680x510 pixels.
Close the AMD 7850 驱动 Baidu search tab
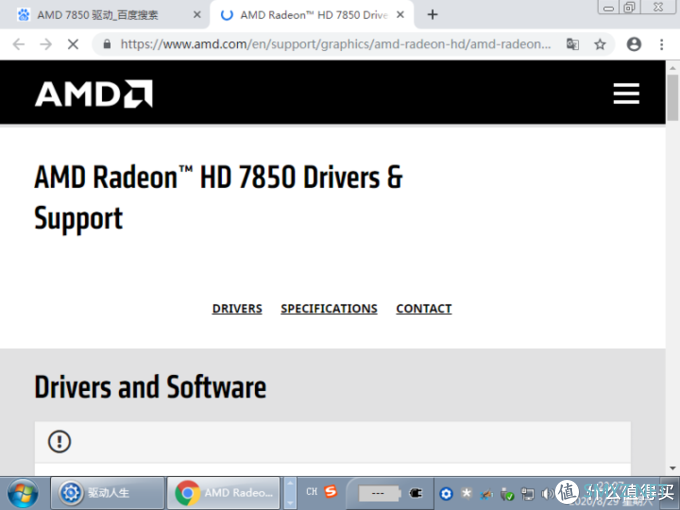(x=197, y=15)
